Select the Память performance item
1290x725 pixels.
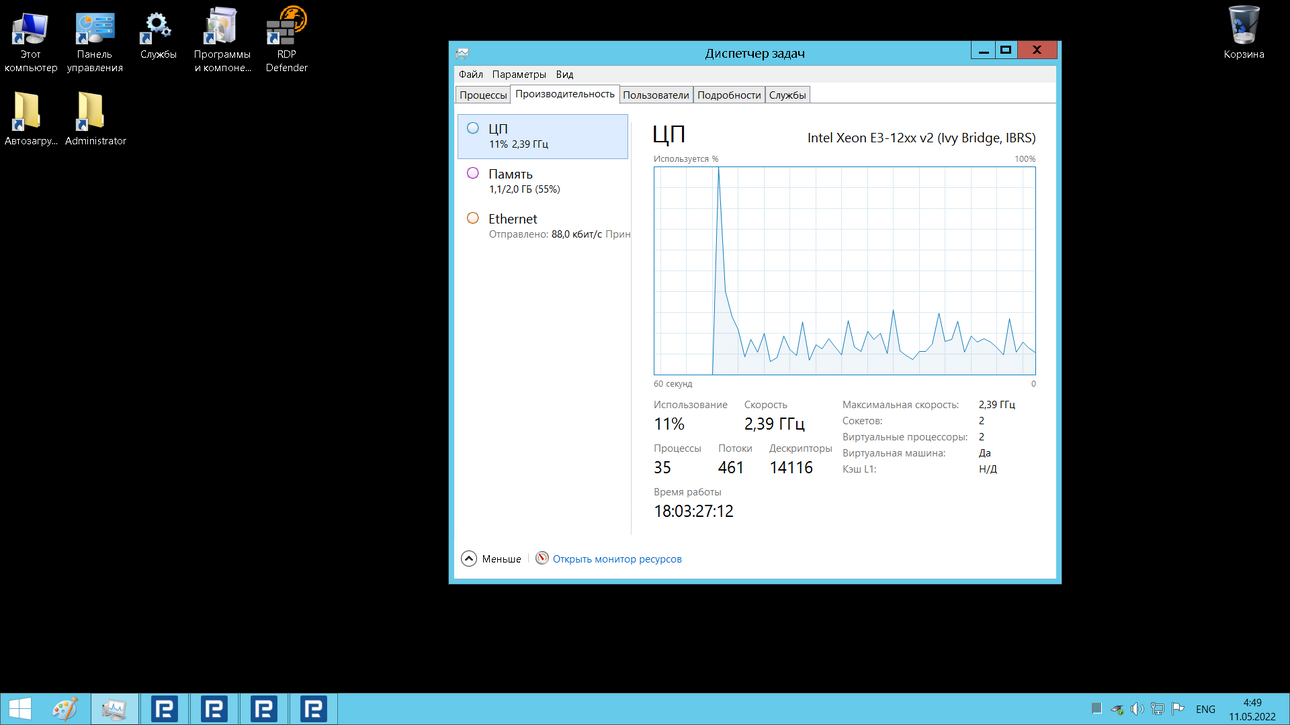(x=543, y=181)
